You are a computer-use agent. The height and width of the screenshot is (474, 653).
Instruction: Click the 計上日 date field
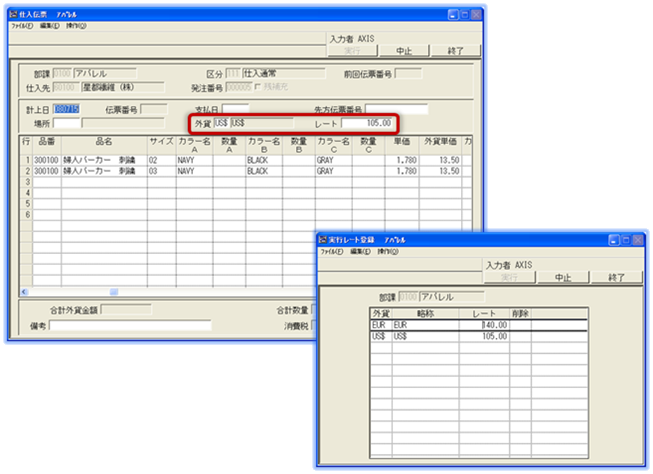[66, 109]
